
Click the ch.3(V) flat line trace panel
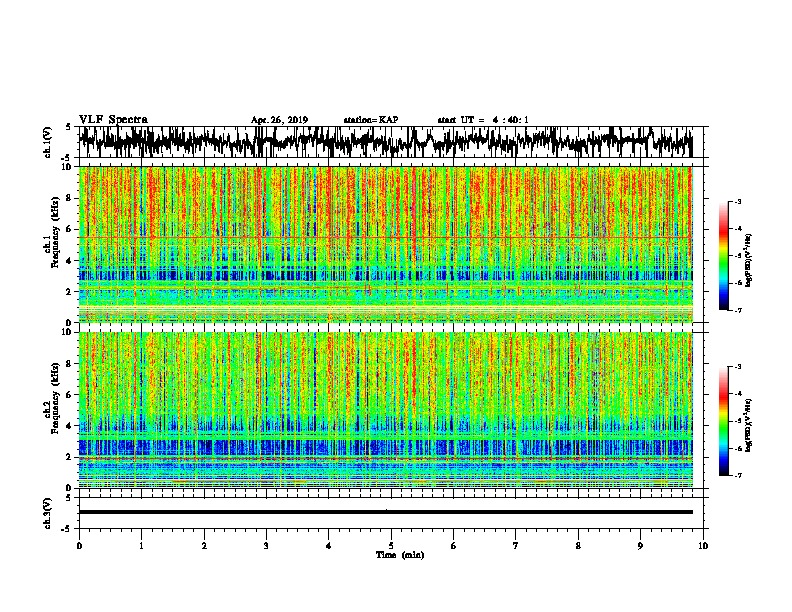(x=391, y=513)
